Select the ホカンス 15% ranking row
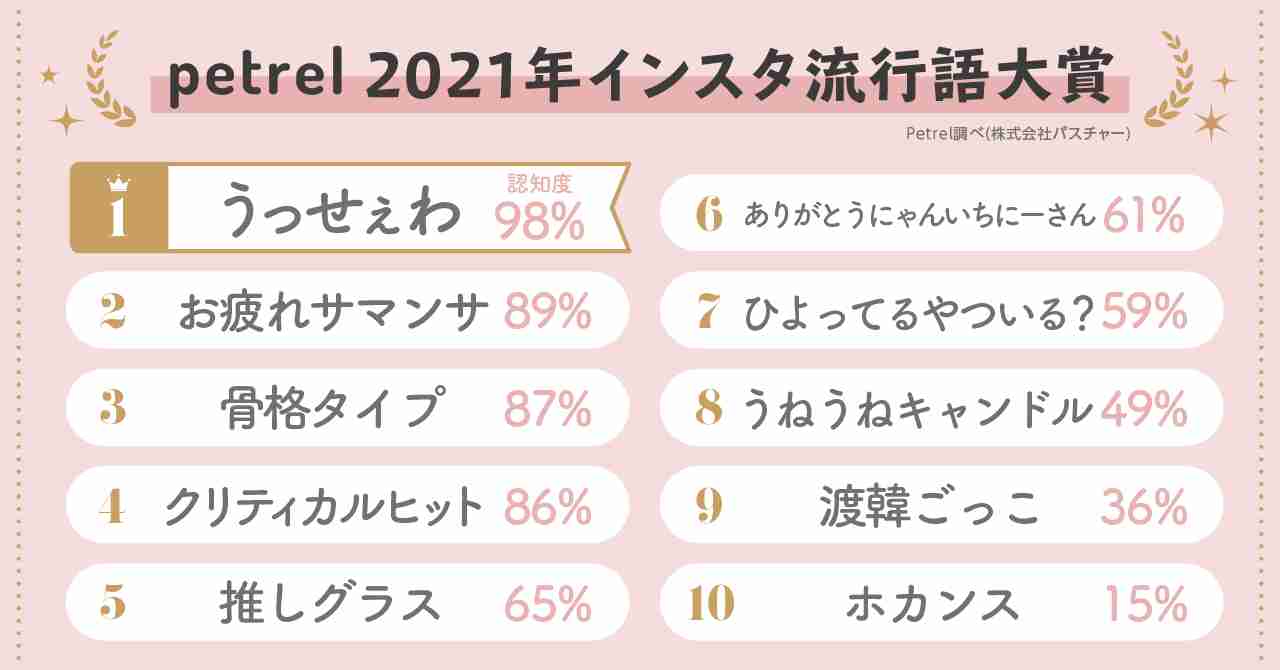 click(x=942, y=603)
